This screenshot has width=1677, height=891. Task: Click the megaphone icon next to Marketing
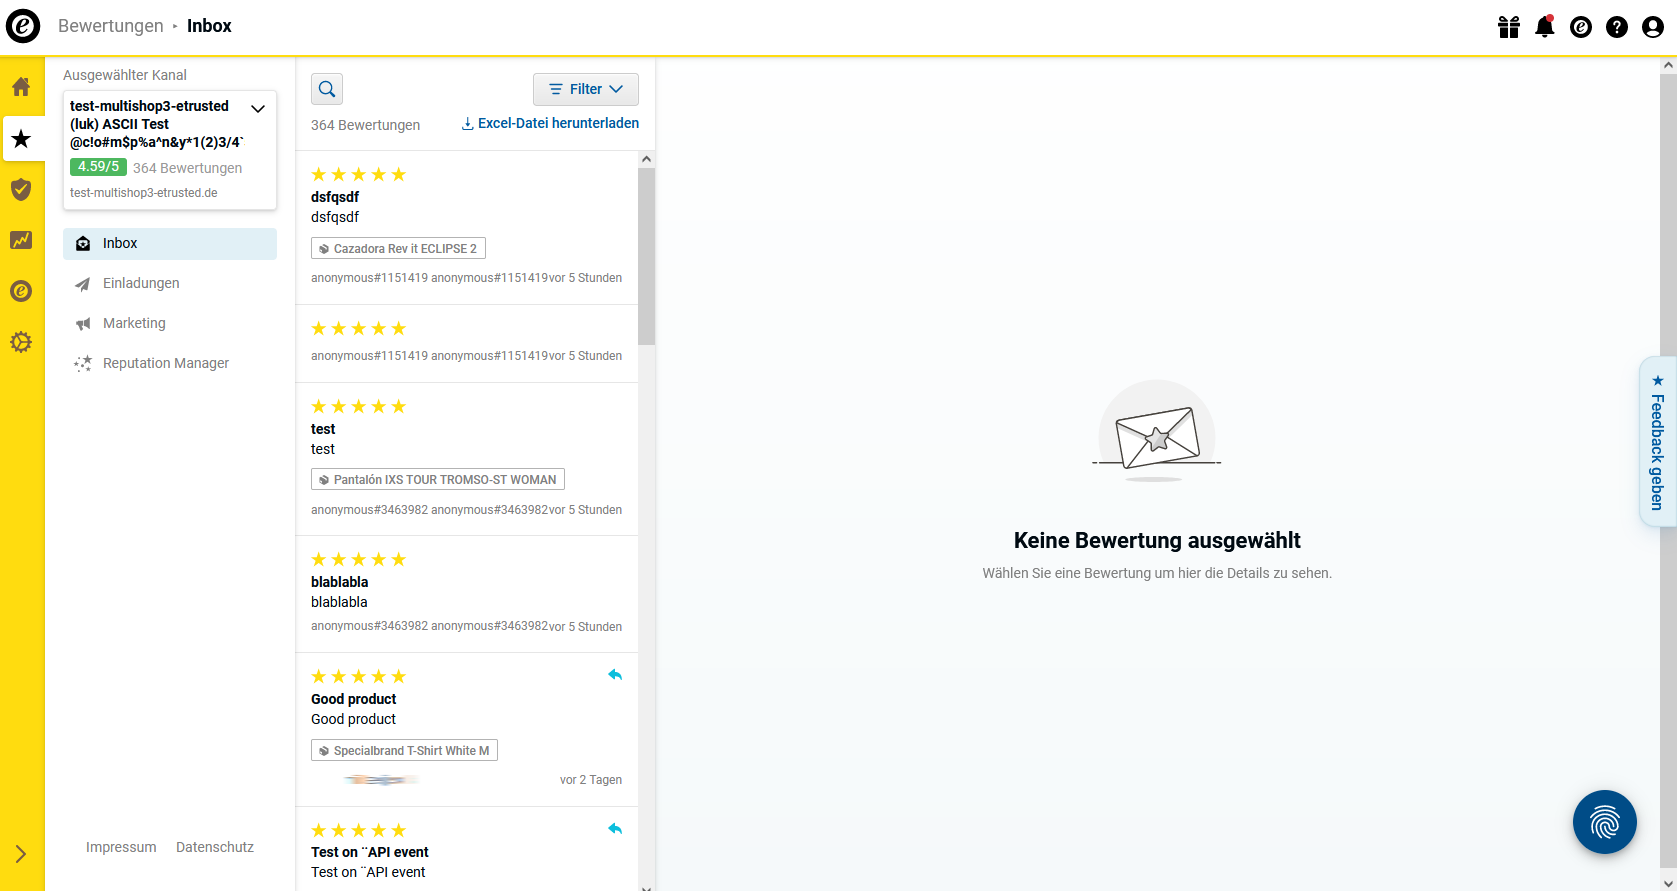tap(83, 324)
